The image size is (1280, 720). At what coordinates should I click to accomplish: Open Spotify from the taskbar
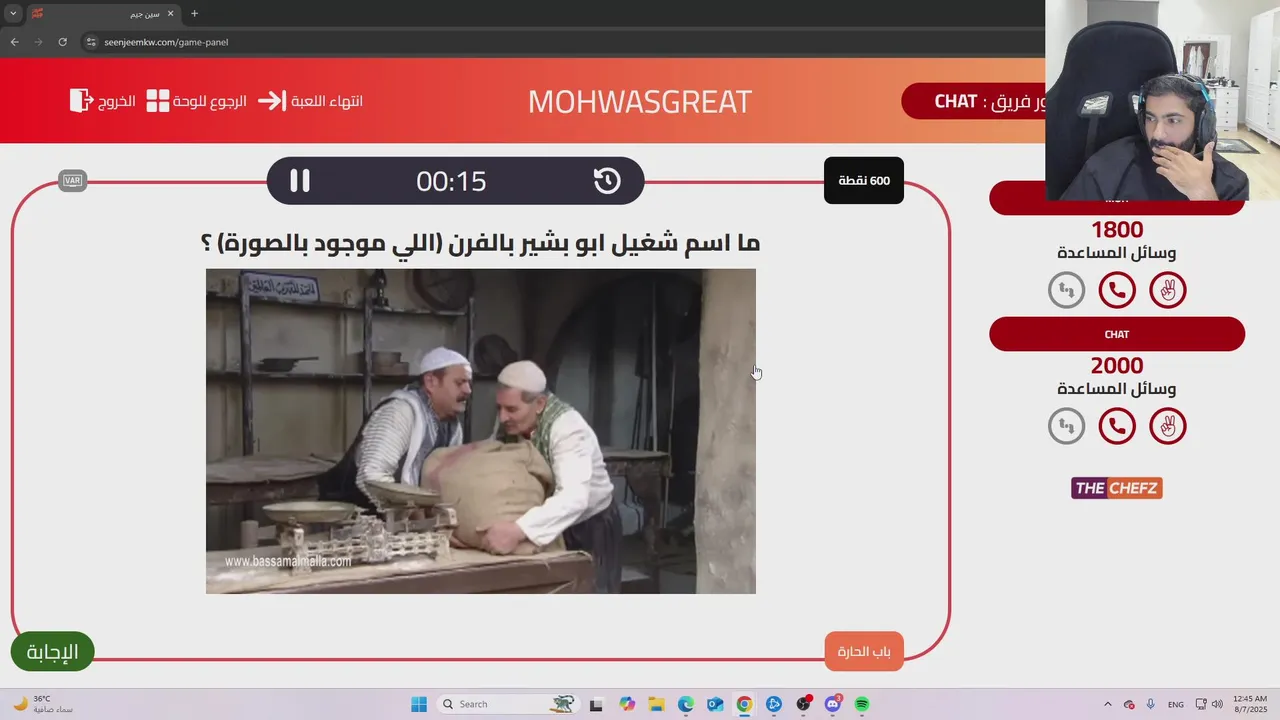pos(862,704)
